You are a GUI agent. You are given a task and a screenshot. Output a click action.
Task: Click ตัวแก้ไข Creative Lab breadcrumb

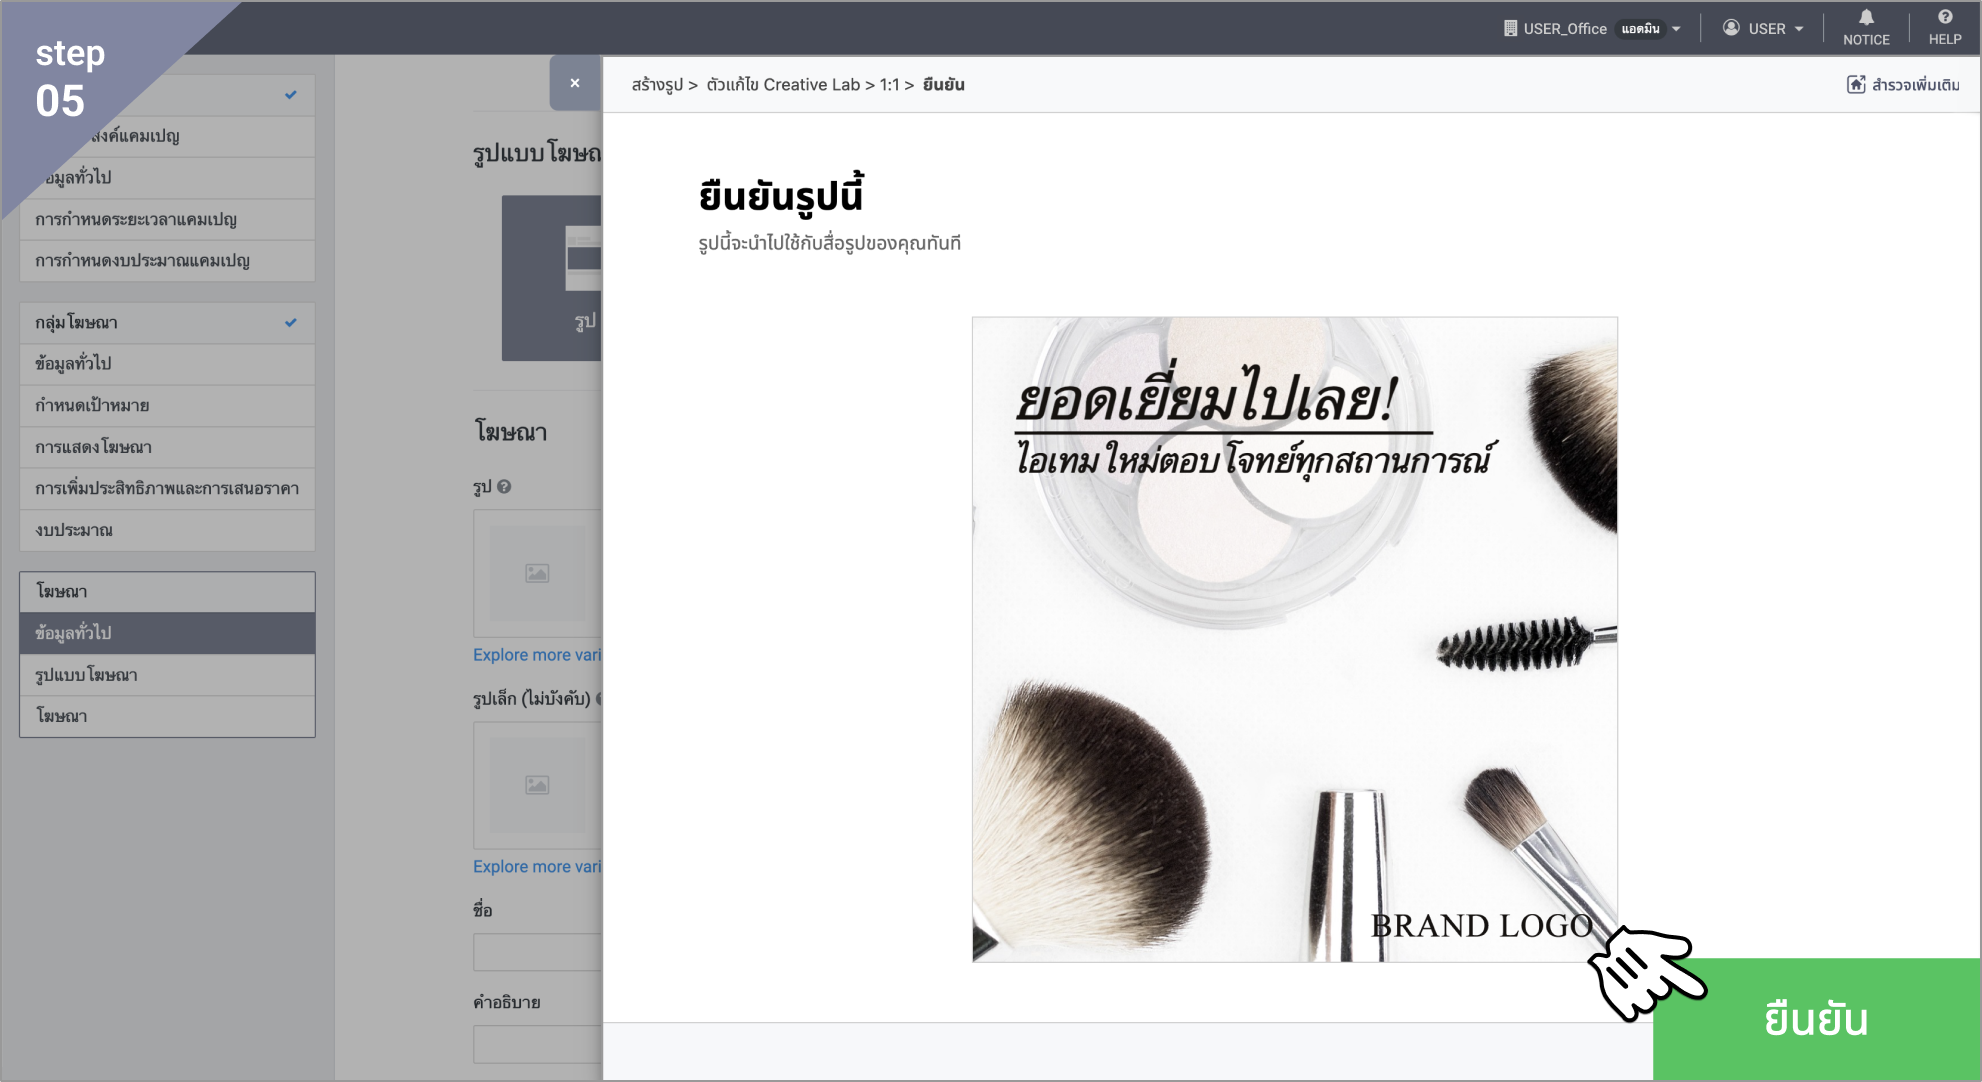pos(782,85)
